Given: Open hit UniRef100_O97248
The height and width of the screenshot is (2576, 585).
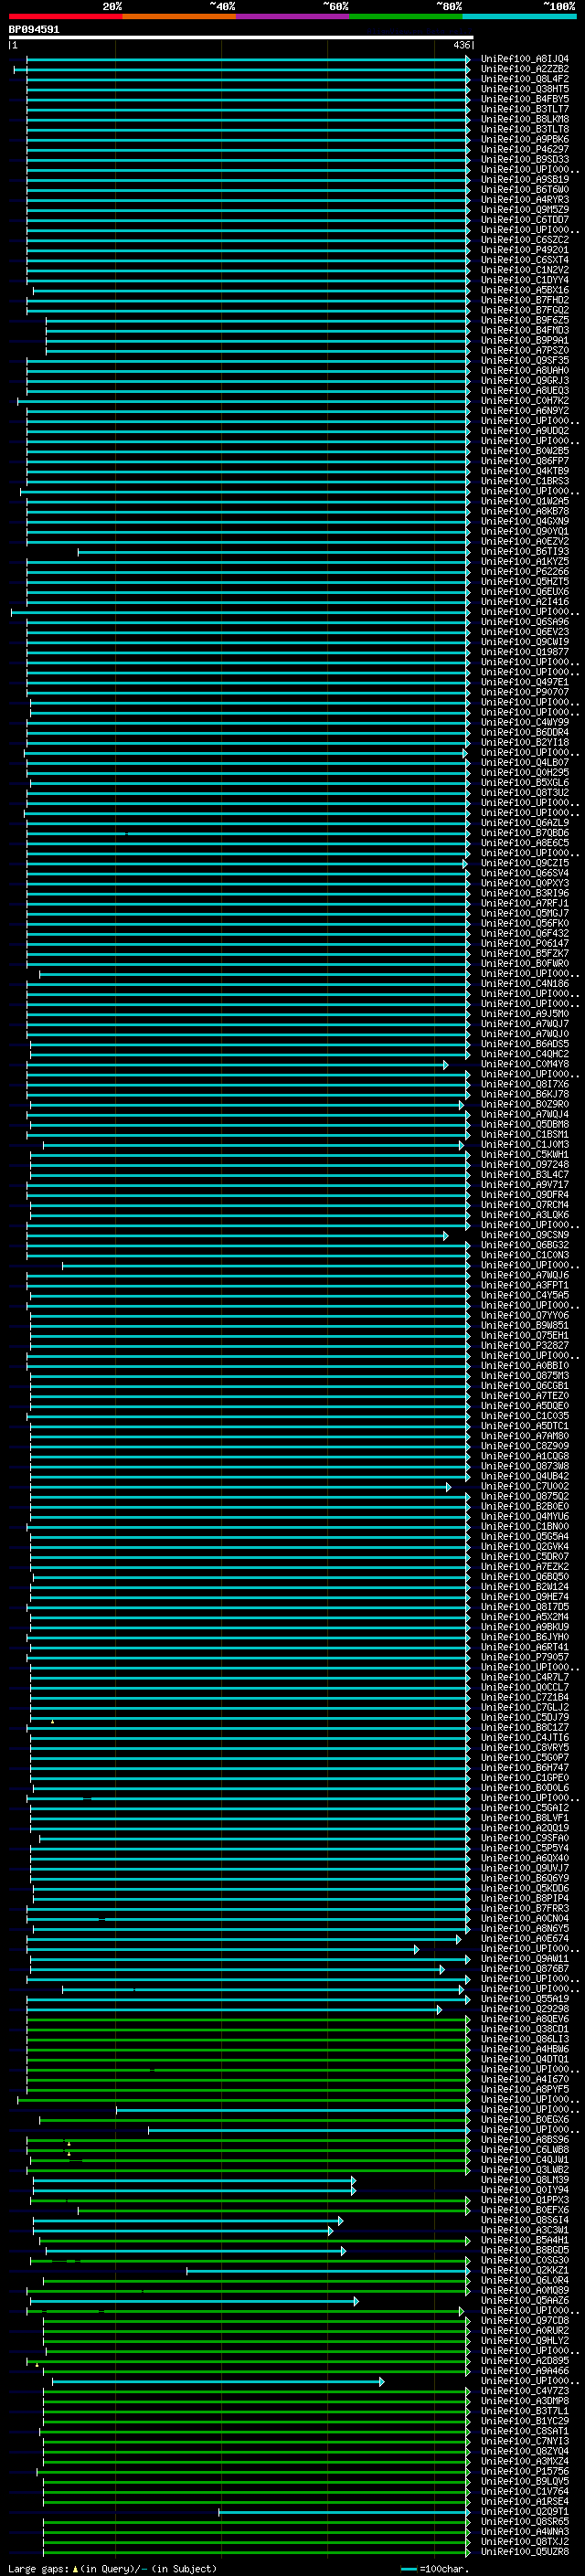Looking at the screenshot, I should pyautogui.click(x=524, y=1164).
